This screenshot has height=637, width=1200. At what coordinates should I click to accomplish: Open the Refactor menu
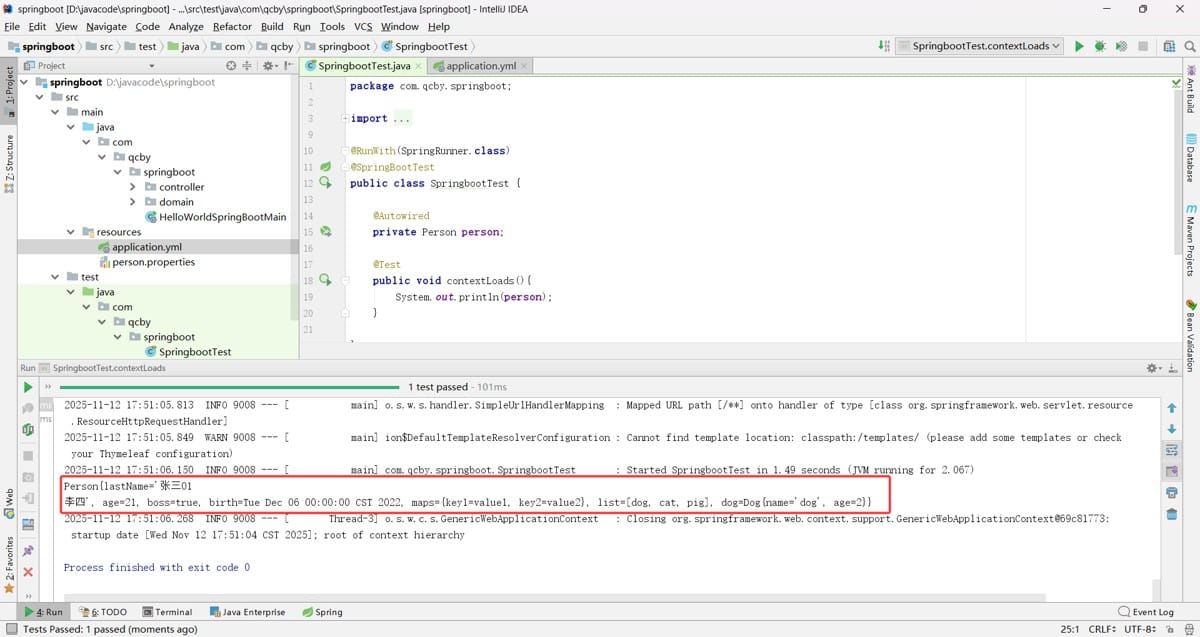pos(232,27)
